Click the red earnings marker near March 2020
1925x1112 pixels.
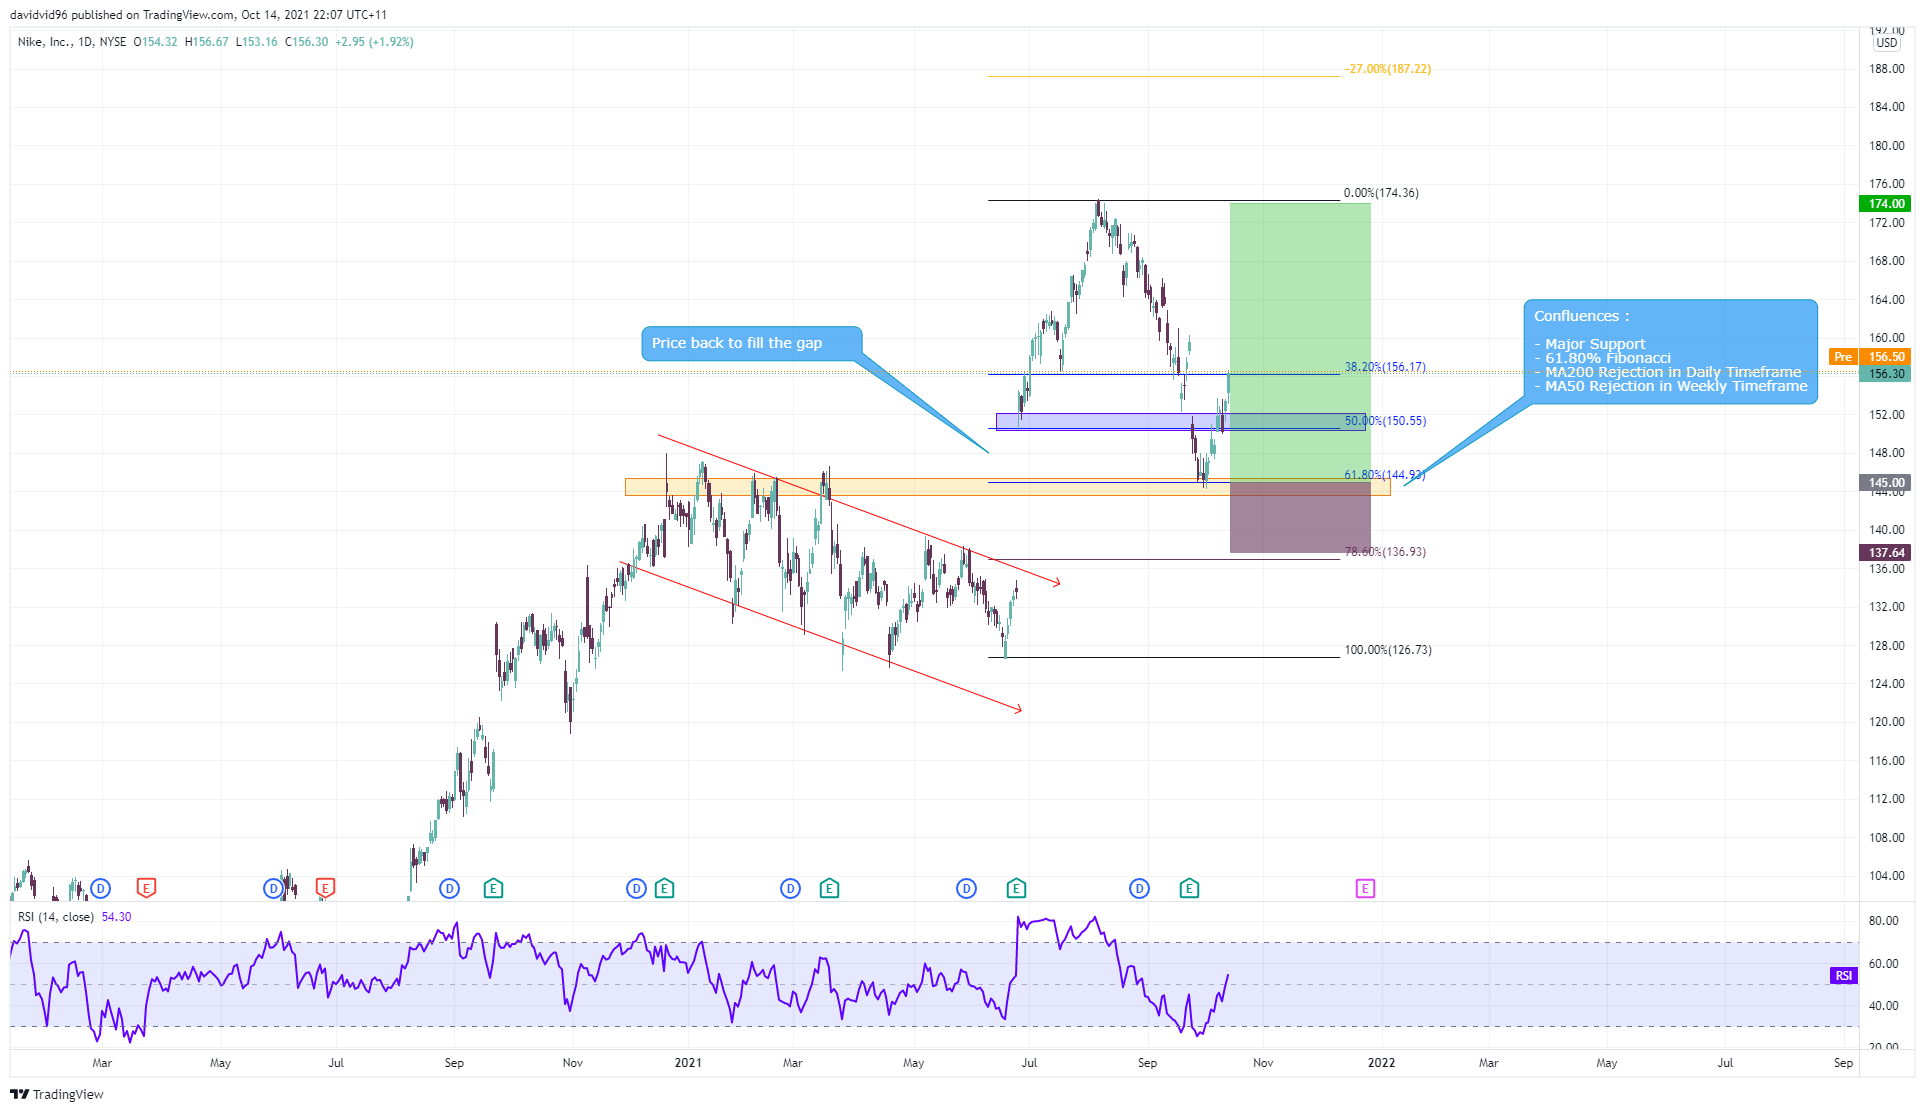point(146,888)
